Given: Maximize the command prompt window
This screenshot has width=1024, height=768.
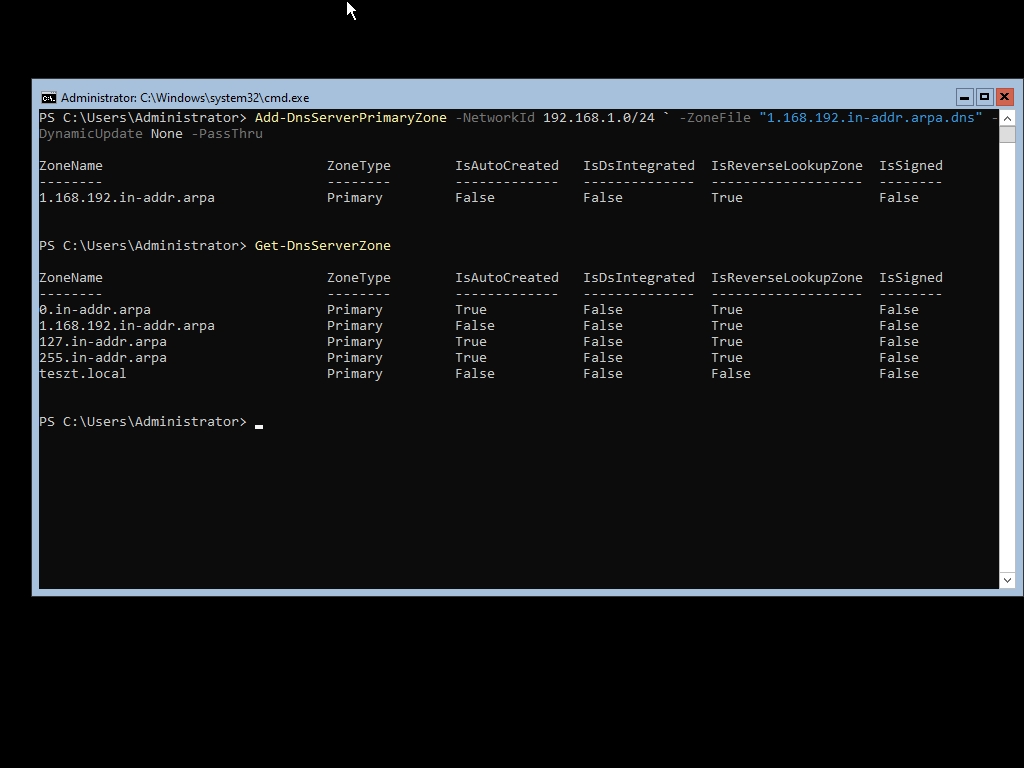Looking at the screenshot, I should pos(984,97).
